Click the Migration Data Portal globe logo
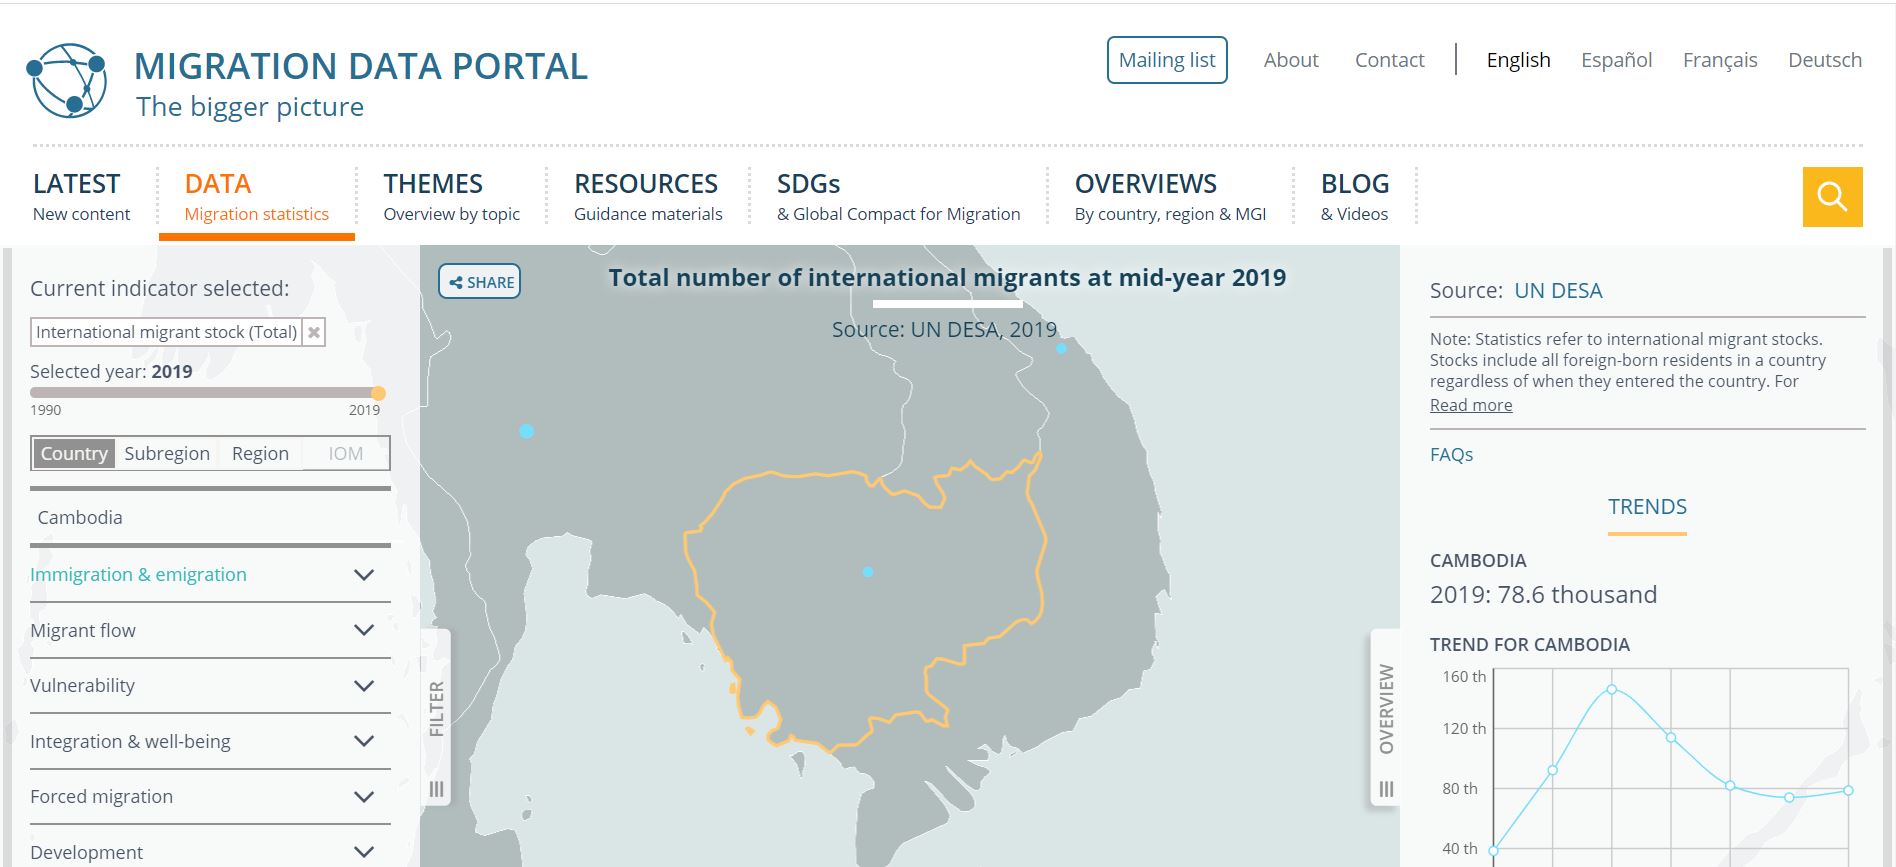Screen dimensions: 1896x867 (67, 81)
